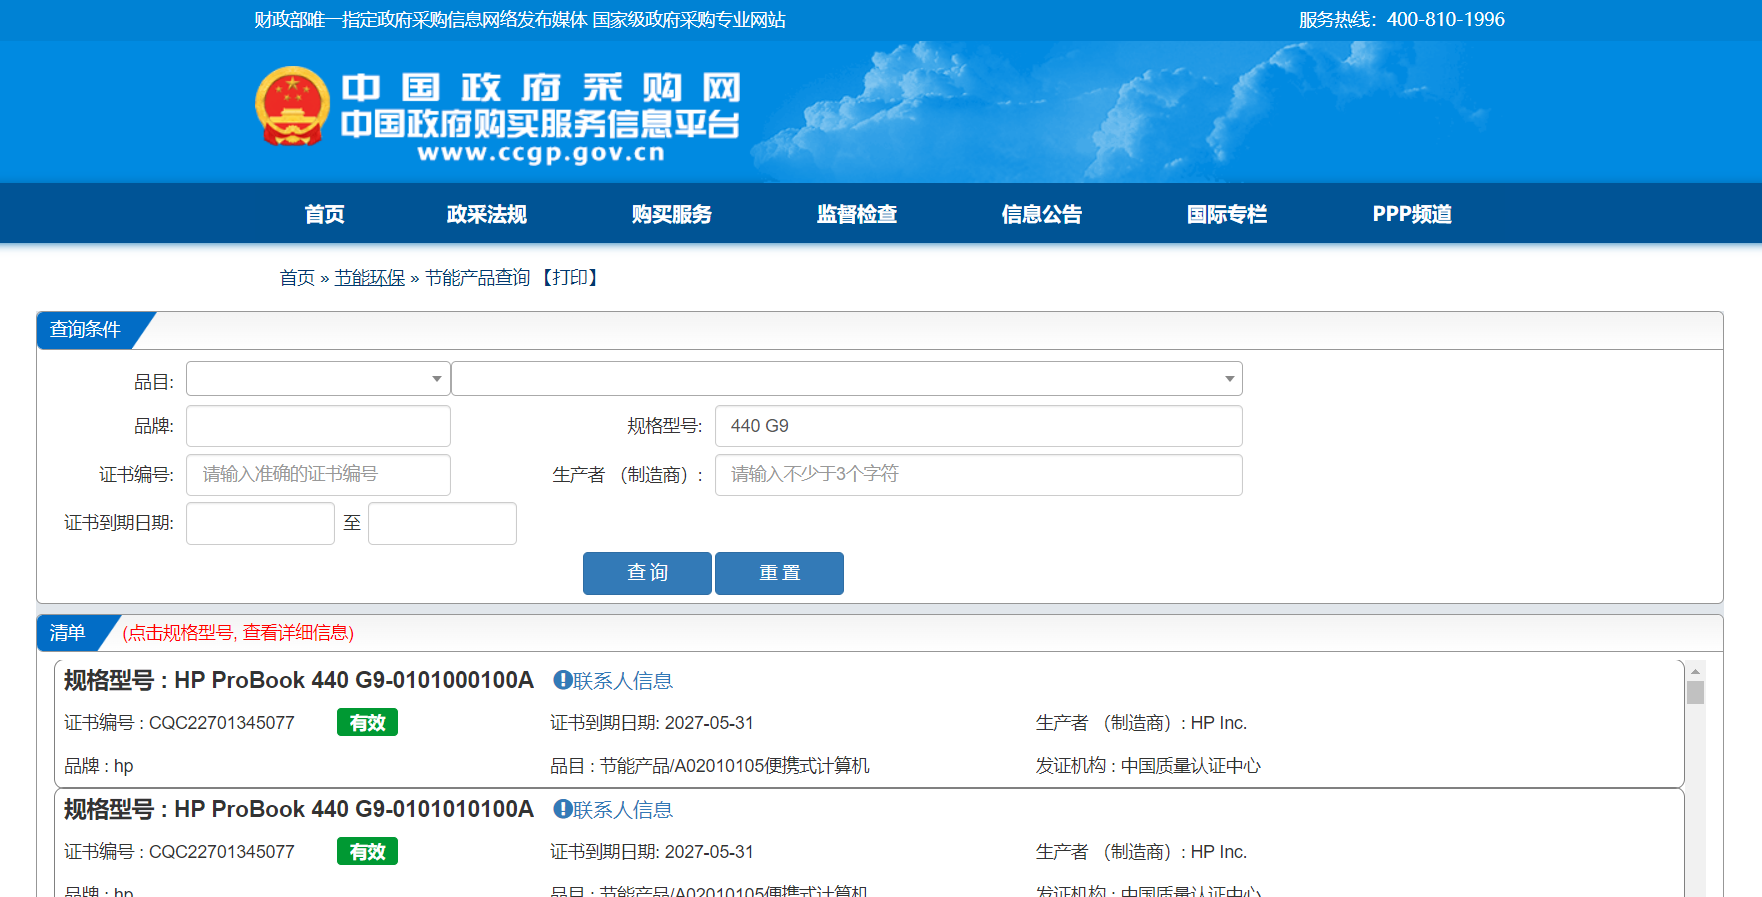This screenshot has width=1762, height=897.
Task: Open 首页 in the navigation bar
Action: pos(324,214)
